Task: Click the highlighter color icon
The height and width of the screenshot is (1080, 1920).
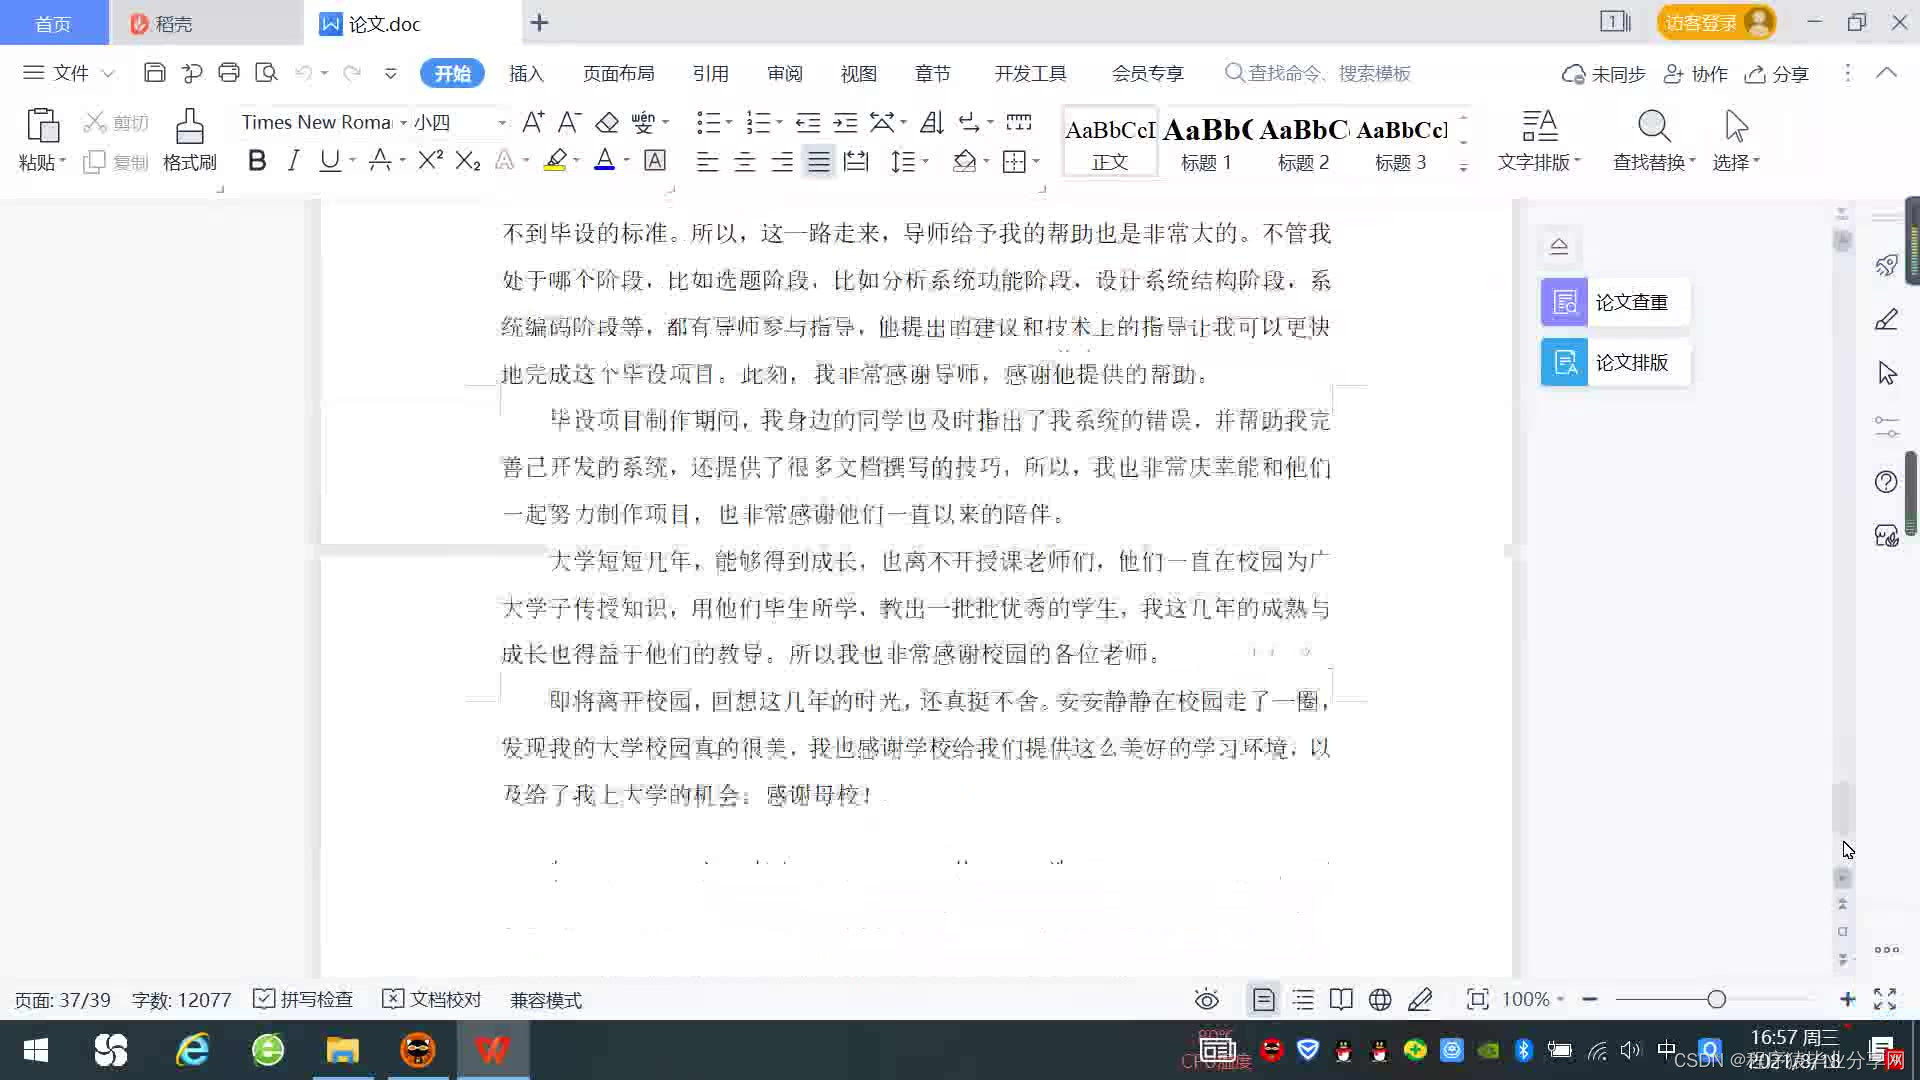Action: [555, 161]
